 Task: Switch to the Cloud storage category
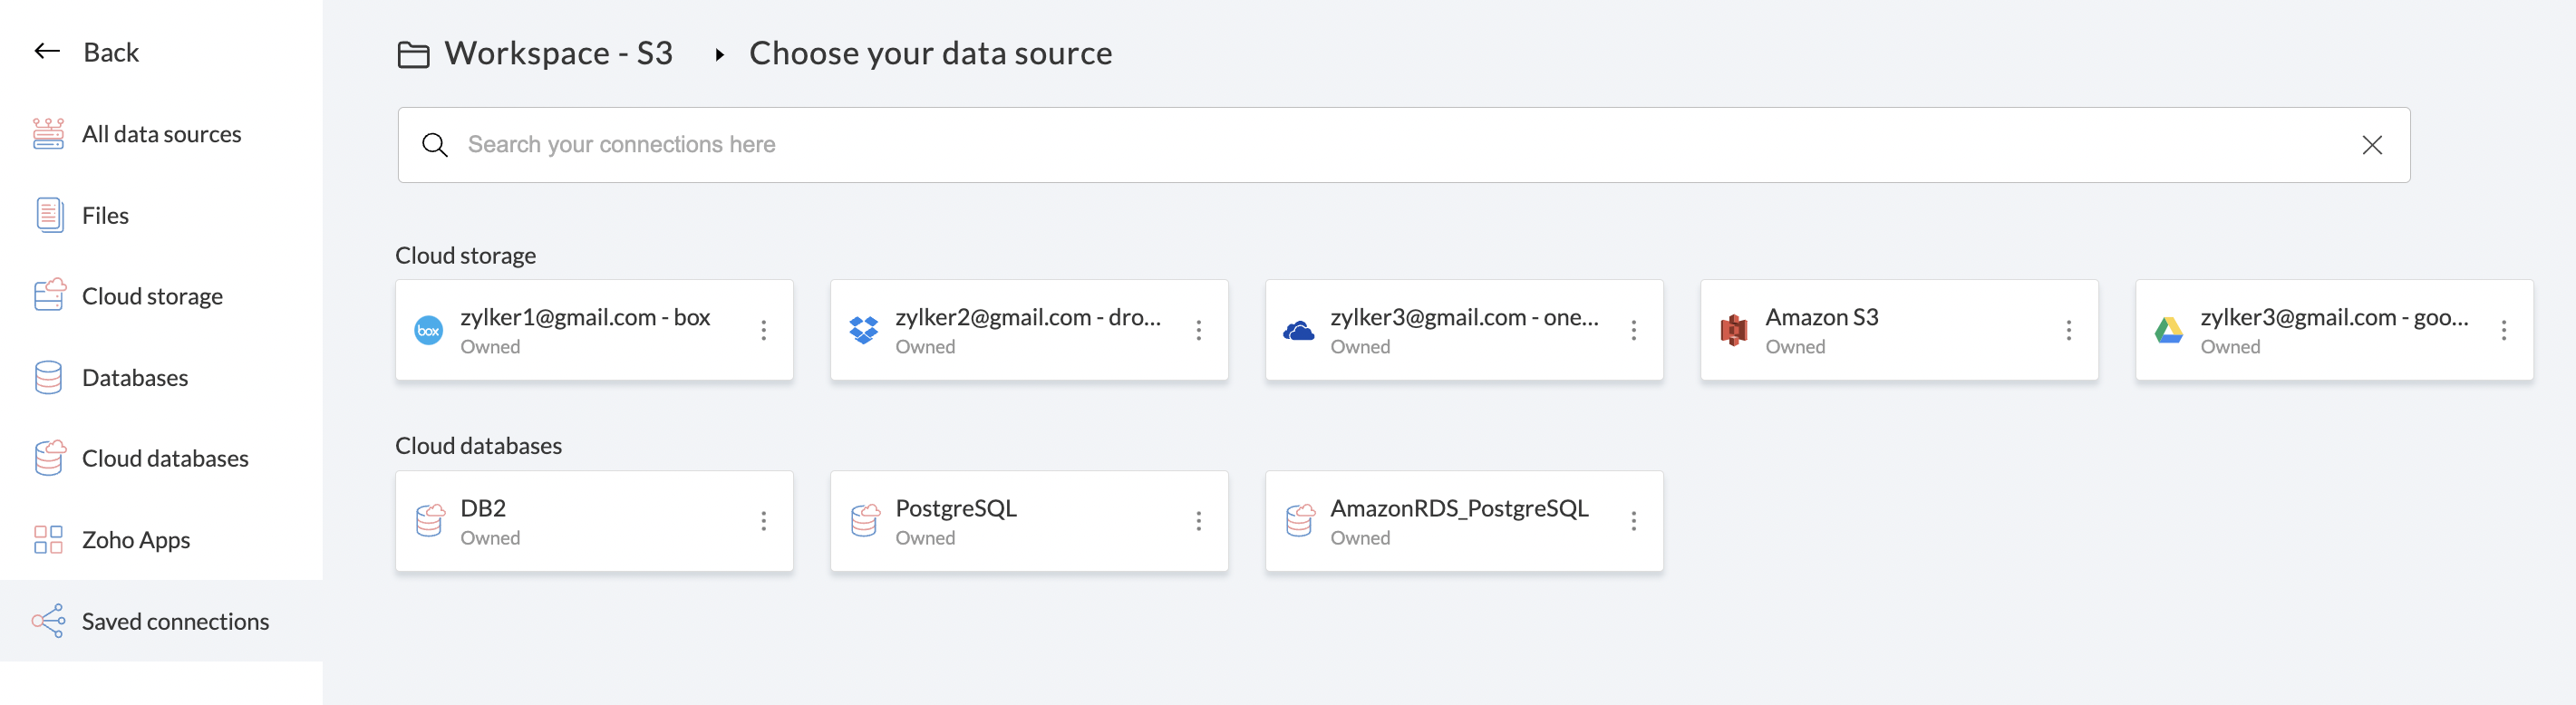pyautogui.click(x=152, y=296)
